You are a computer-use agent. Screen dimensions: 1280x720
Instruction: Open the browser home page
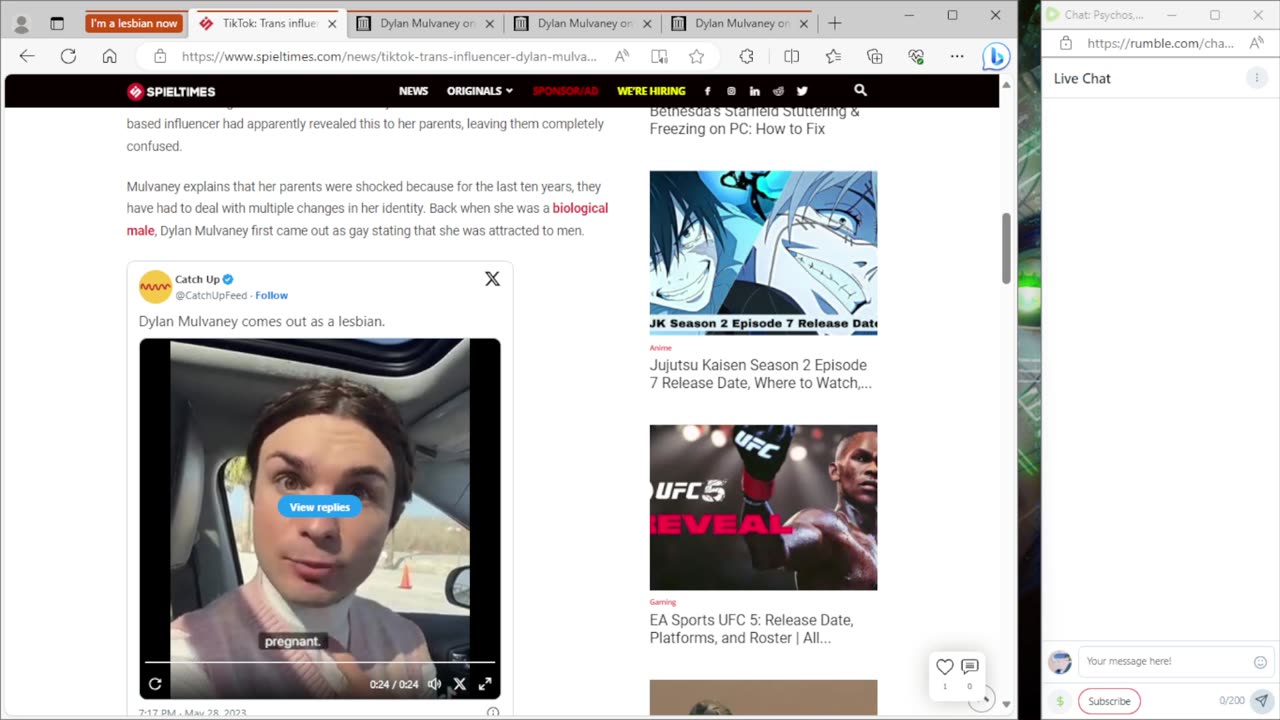pos(110,57)
